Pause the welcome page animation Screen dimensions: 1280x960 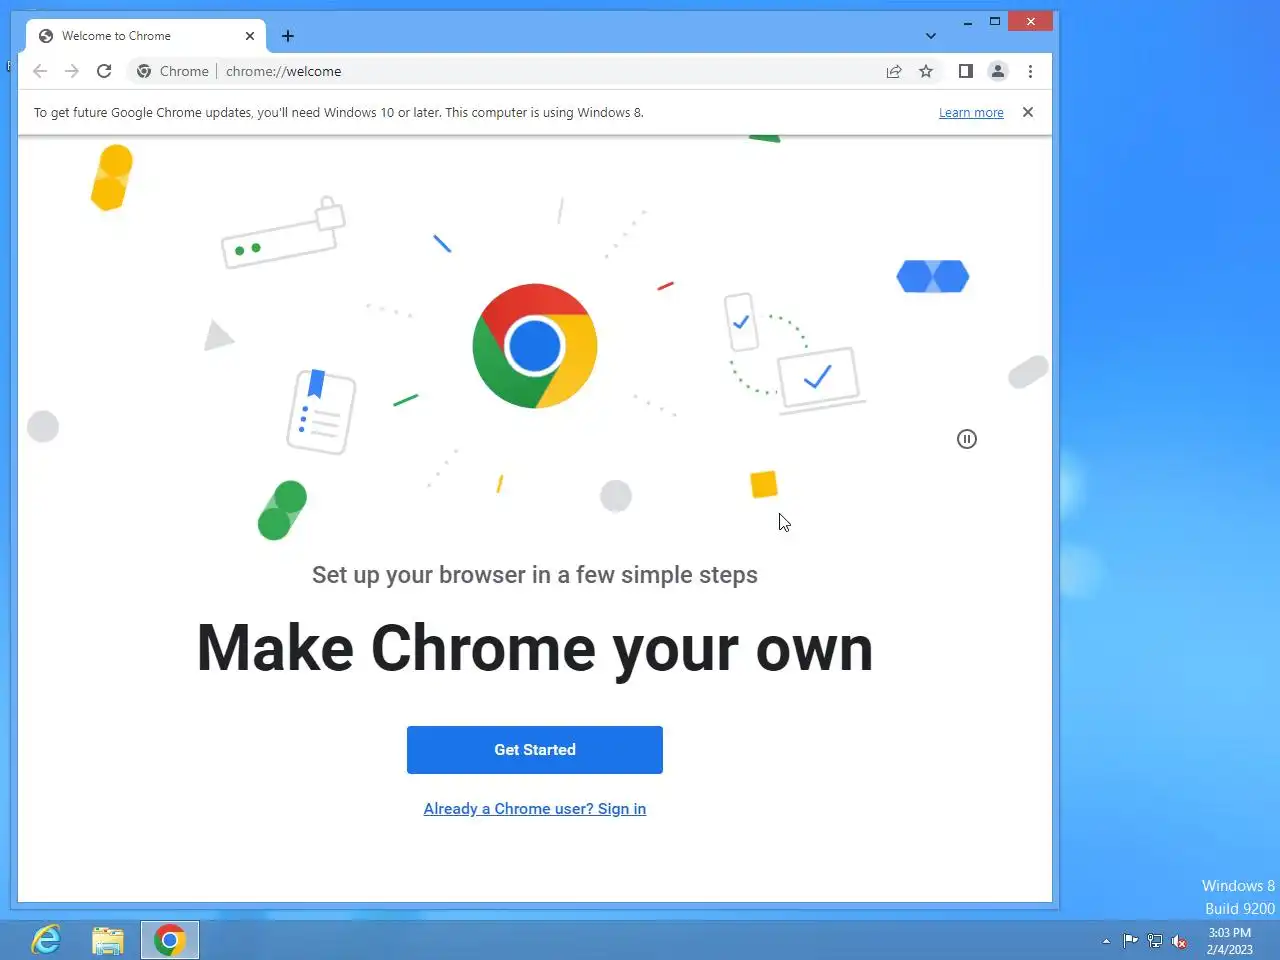click(966, 439)
